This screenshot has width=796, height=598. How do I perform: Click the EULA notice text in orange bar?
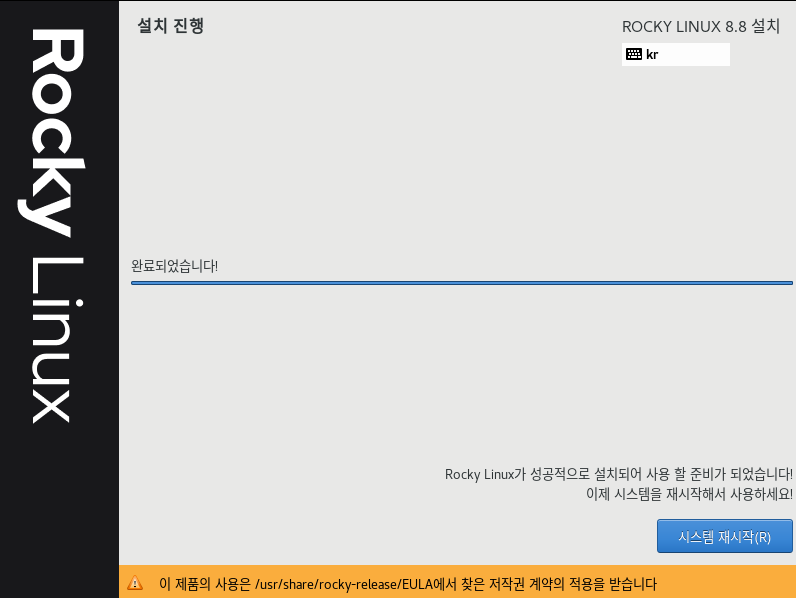tap(408, 584)
